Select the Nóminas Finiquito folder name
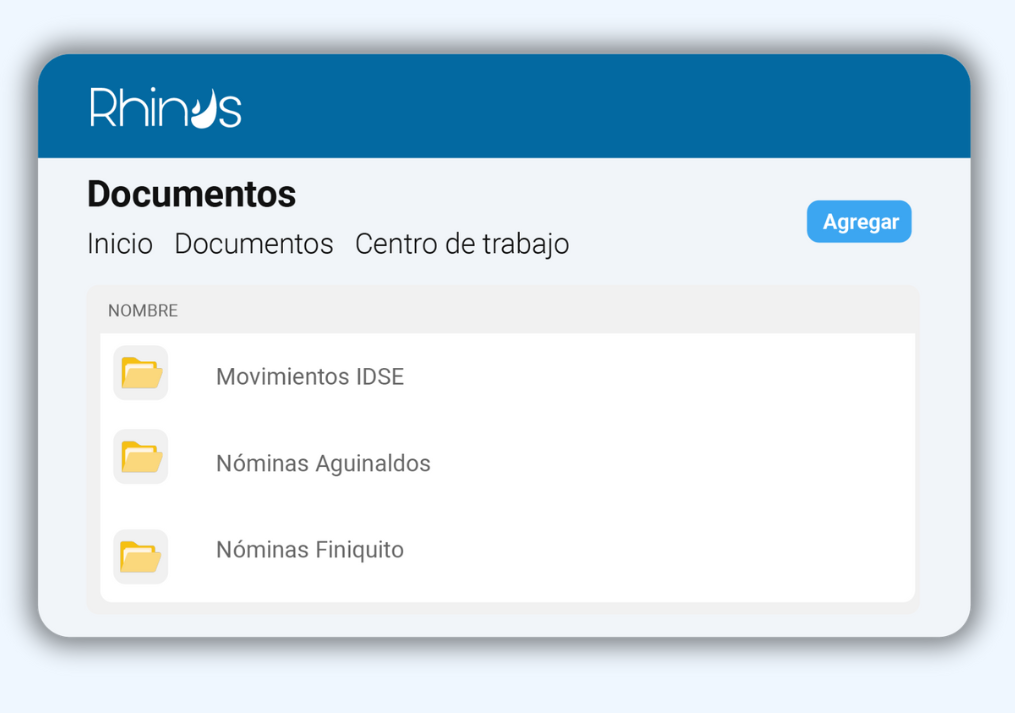The width and height of the screenshot is (1015, 713). [x=310, y=550]
